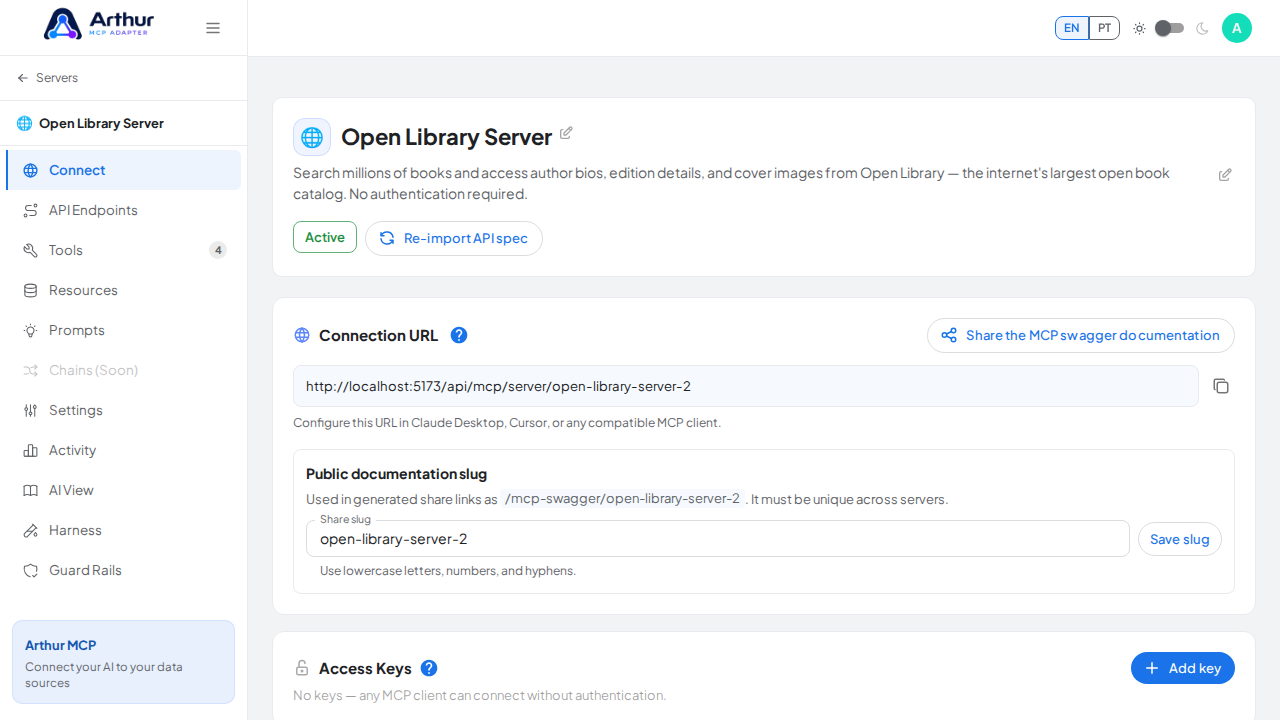
Task: Open the user avatar menu A
Action: 1237,28
